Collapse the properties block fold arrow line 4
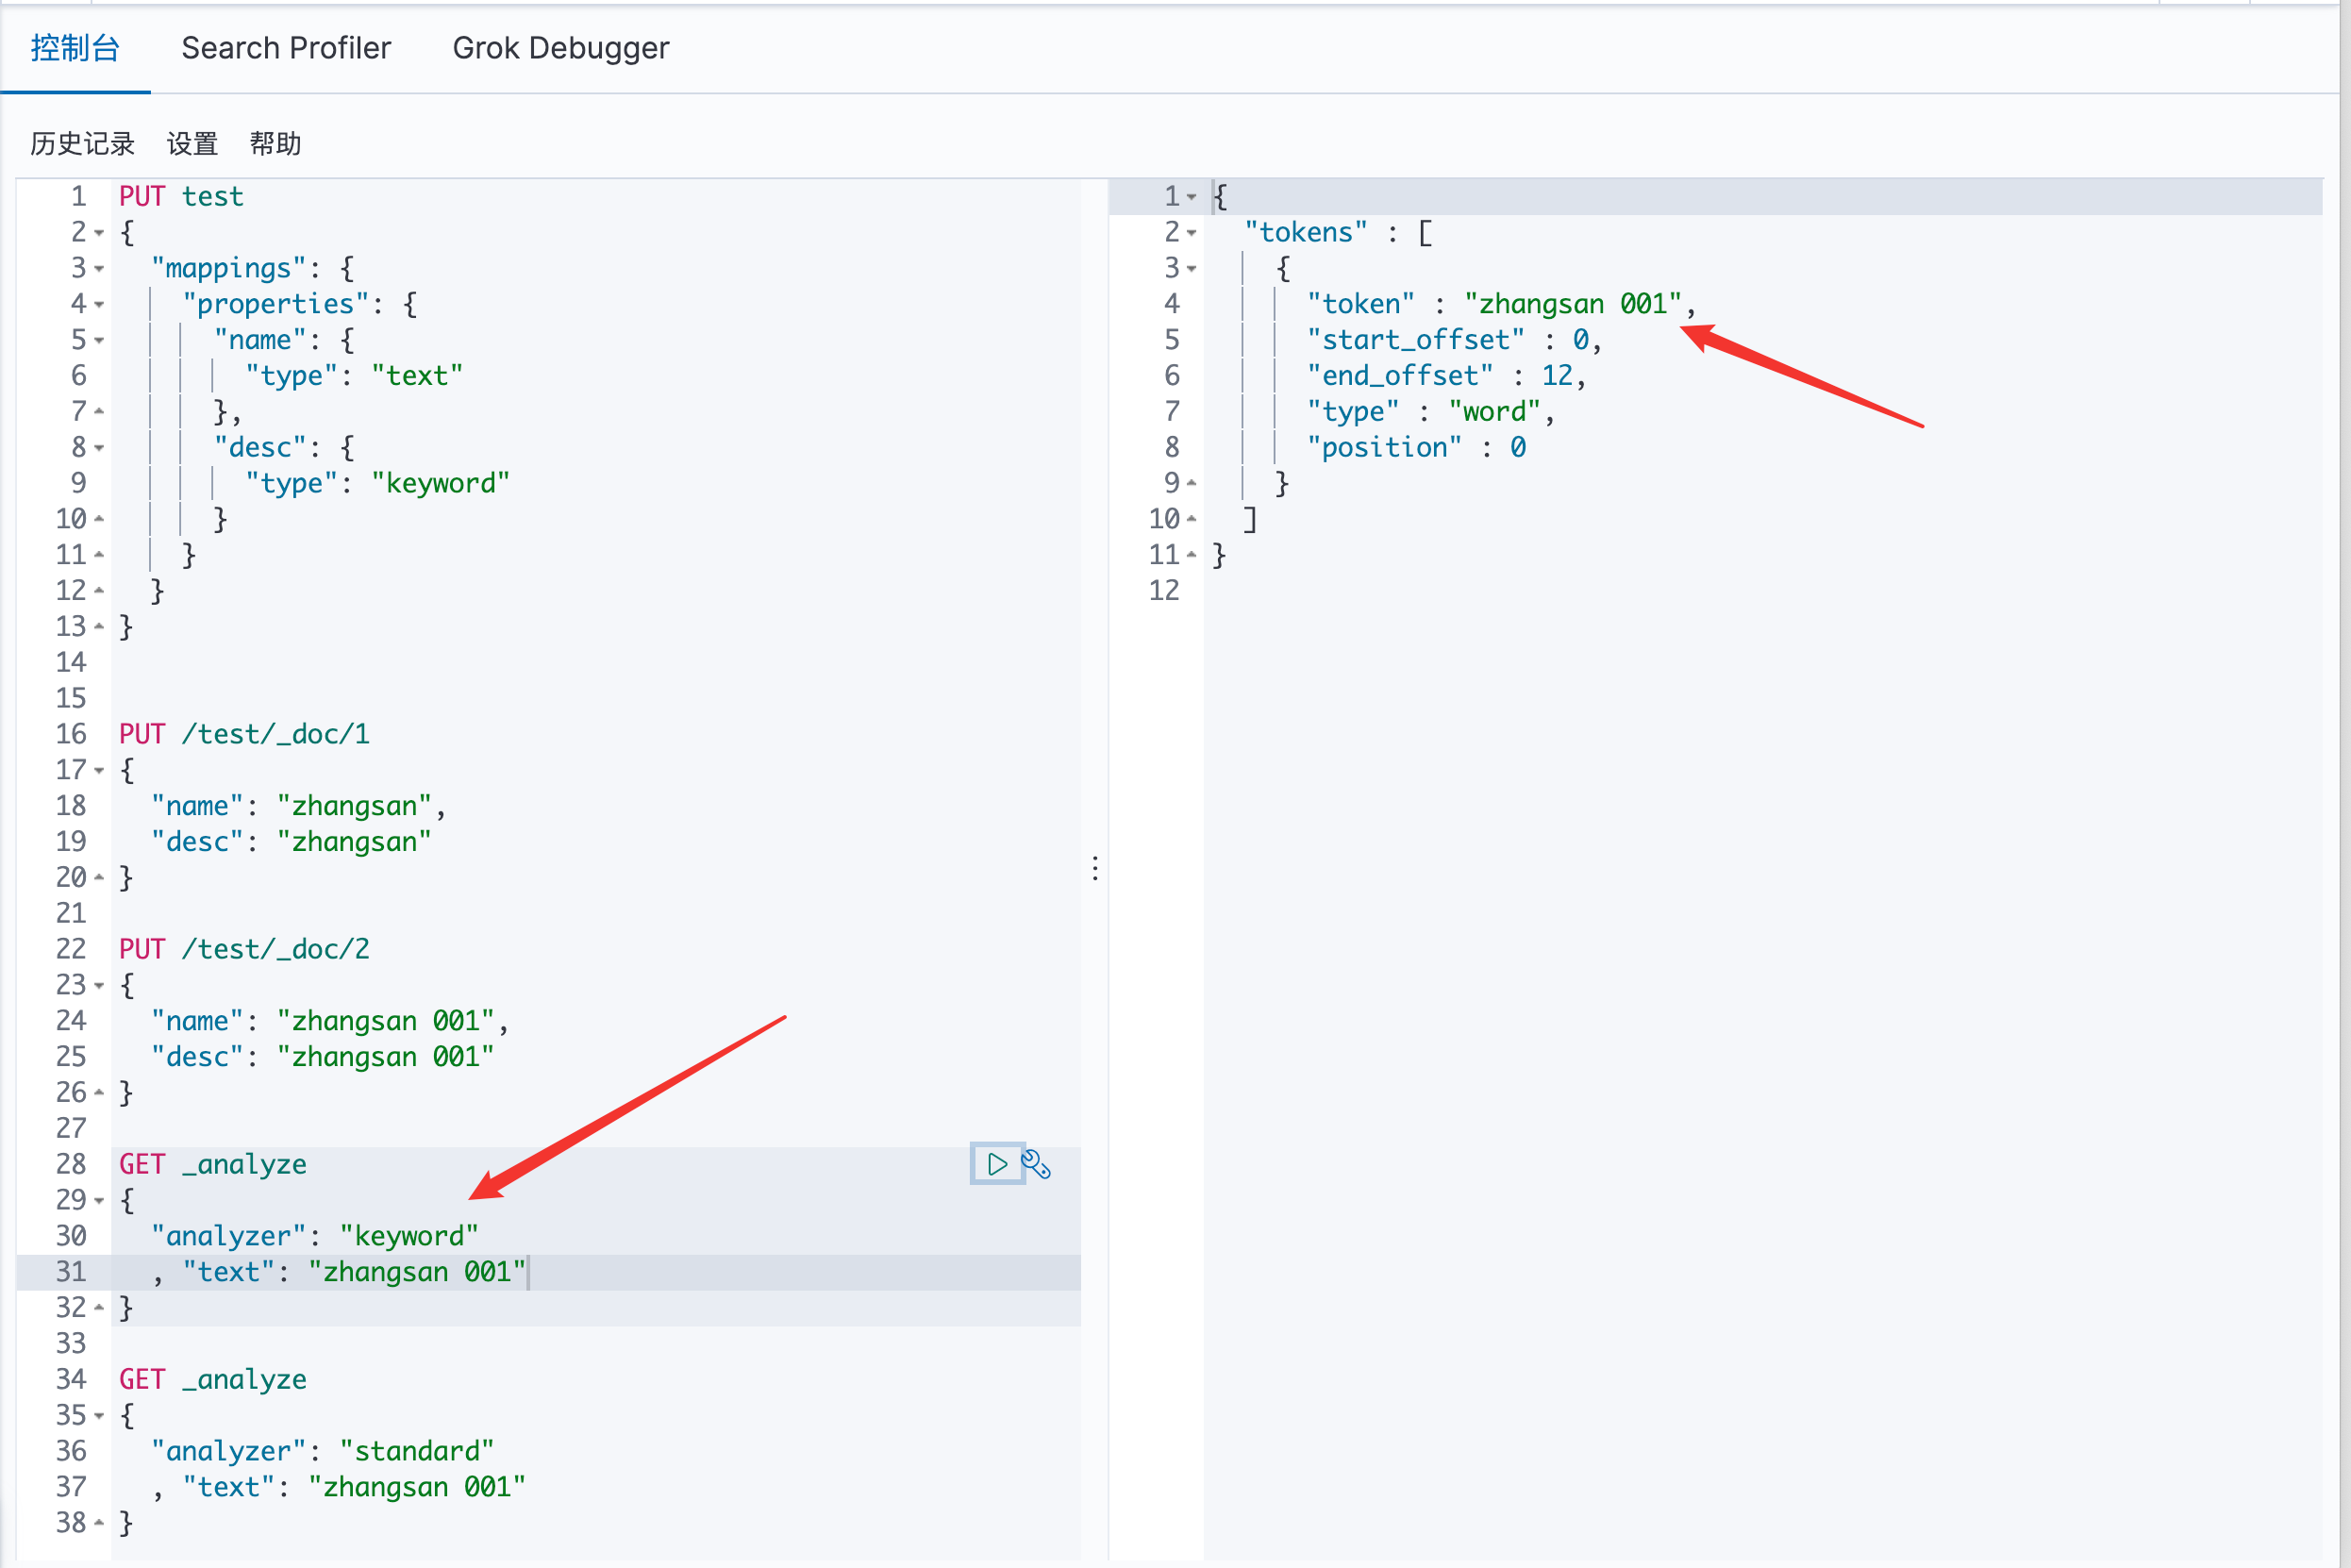 tap(99, 305)
